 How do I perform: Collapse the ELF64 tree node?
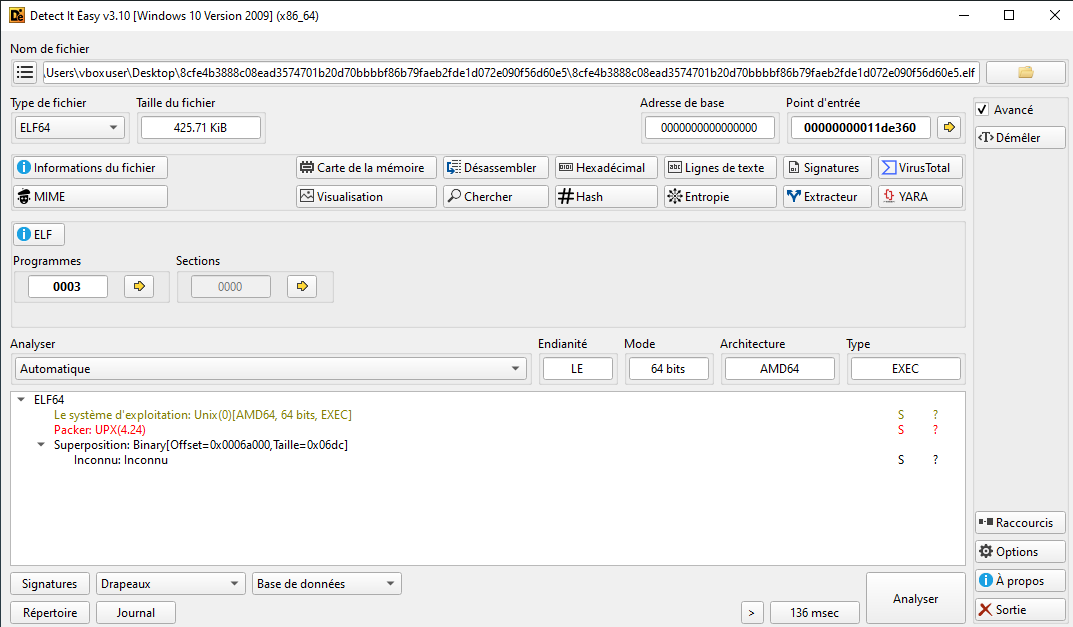tap(21, 399)
